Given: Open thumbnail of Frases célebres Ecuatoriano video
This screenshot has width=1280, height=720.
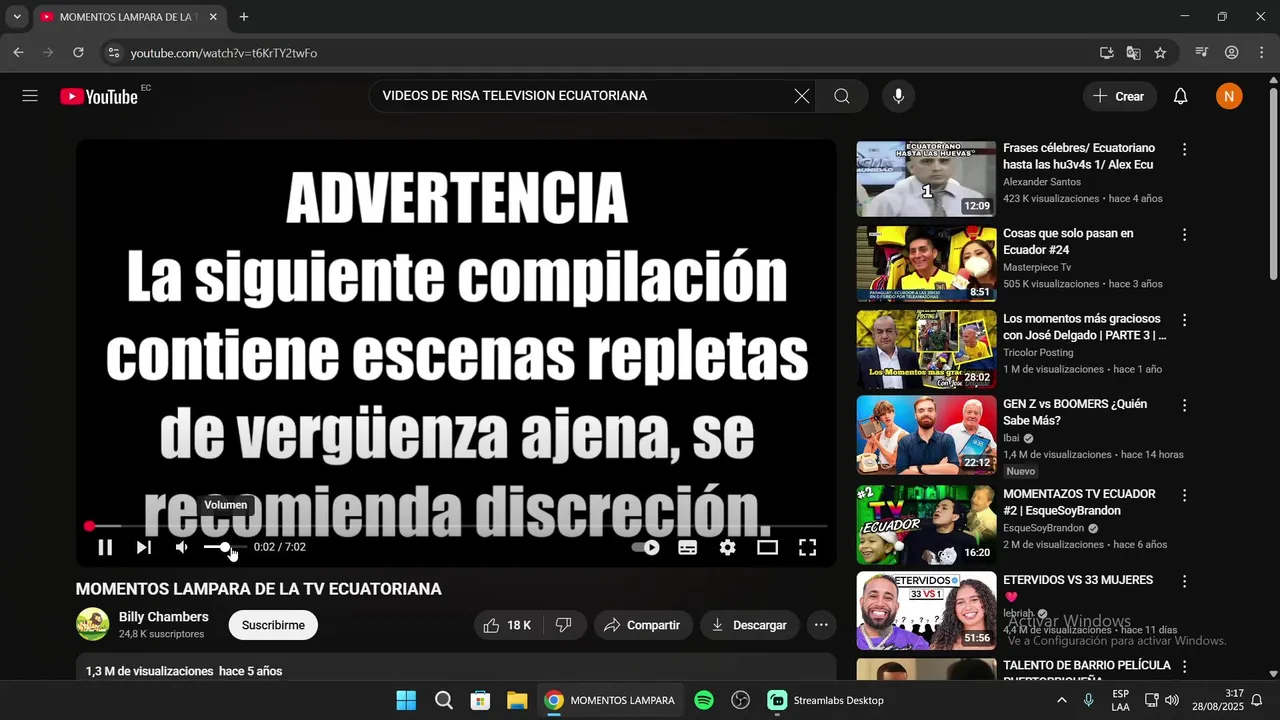Looking at the screenshot, I should tap(926, 179).
